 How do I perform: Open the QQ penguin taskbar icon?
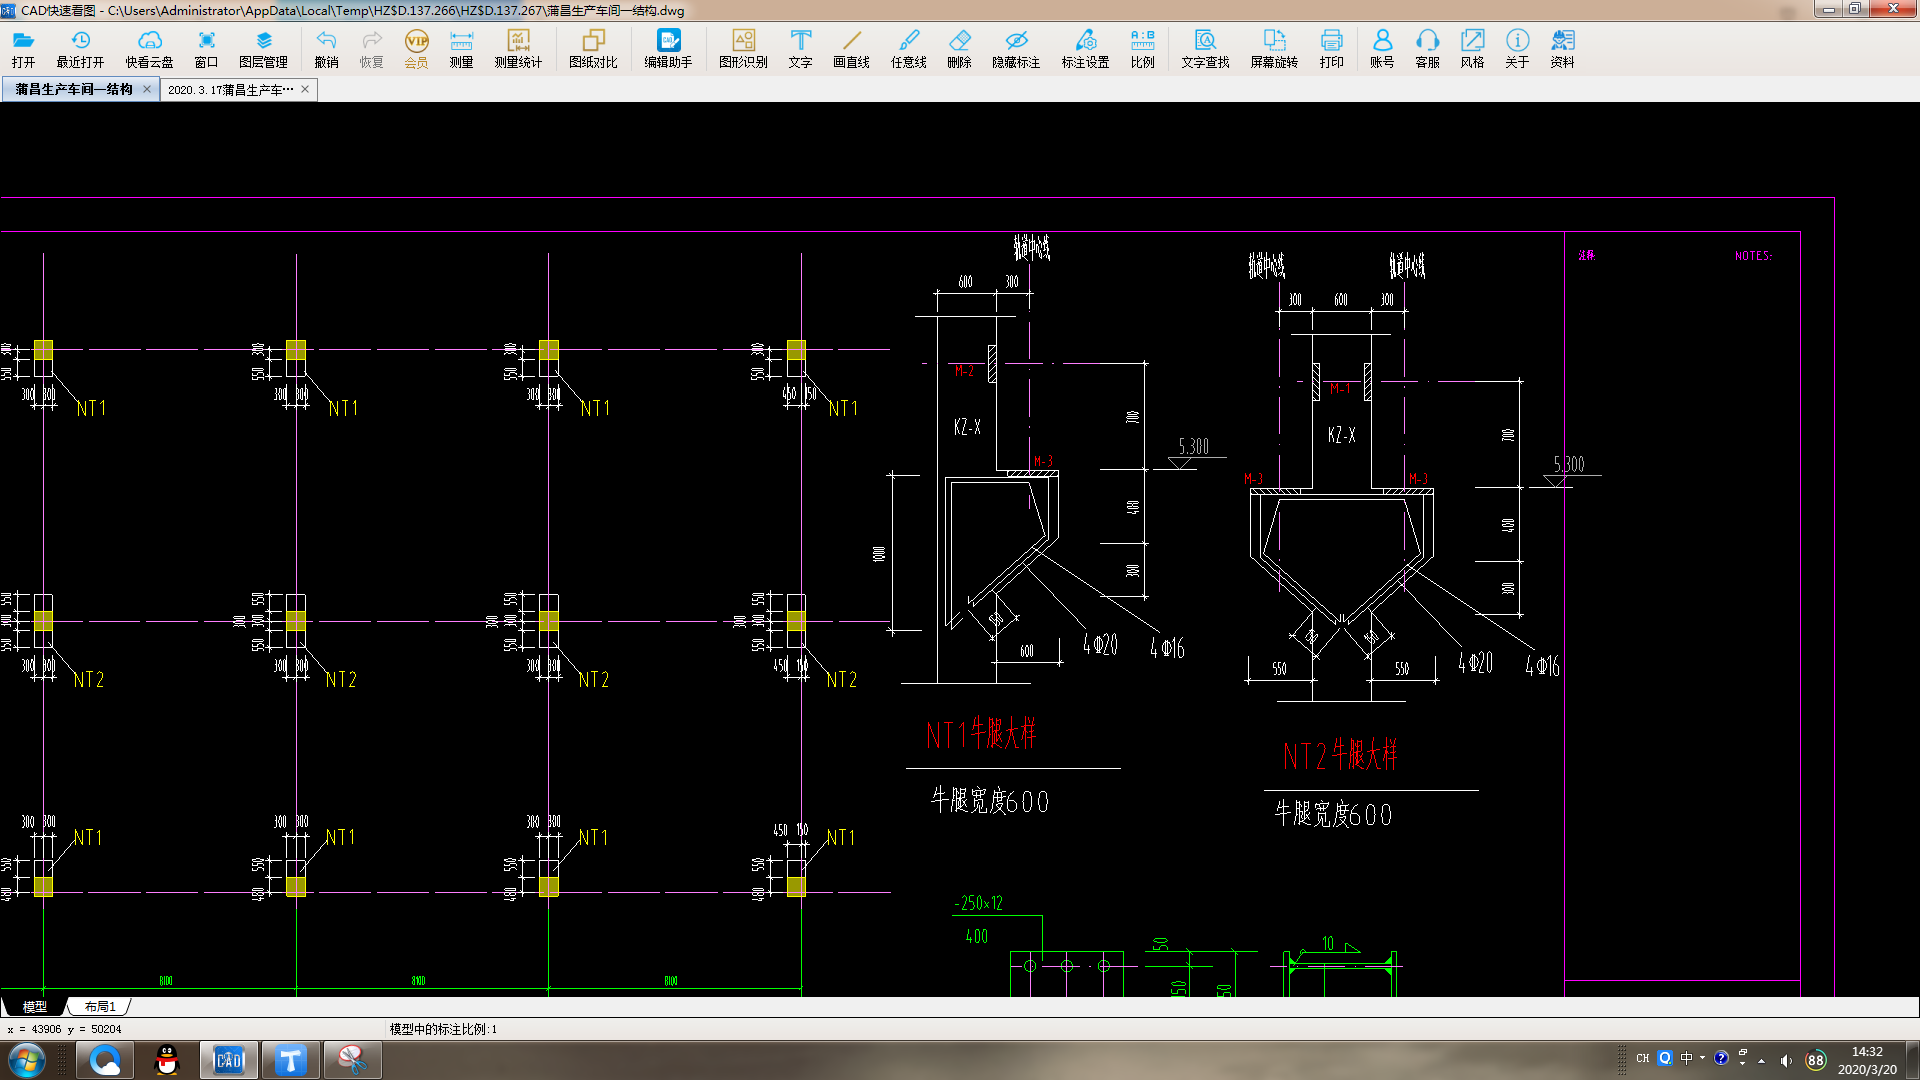pyautogui.click(x=167, y=1060)
